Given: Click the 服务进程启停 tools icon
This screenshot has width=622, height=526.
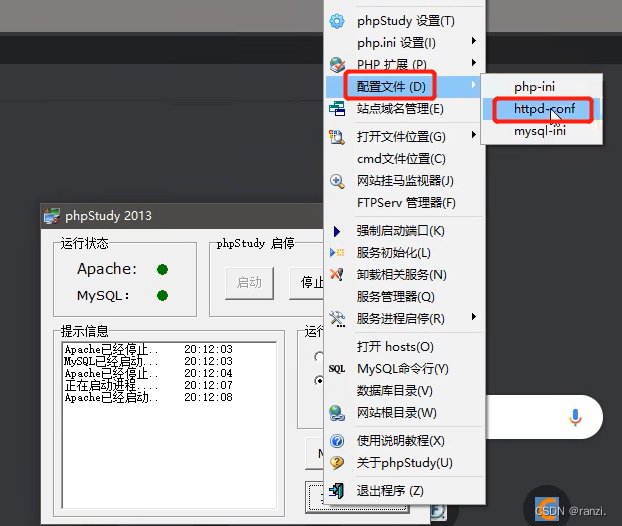Looking at the screenshot, I should coord(337,319).
